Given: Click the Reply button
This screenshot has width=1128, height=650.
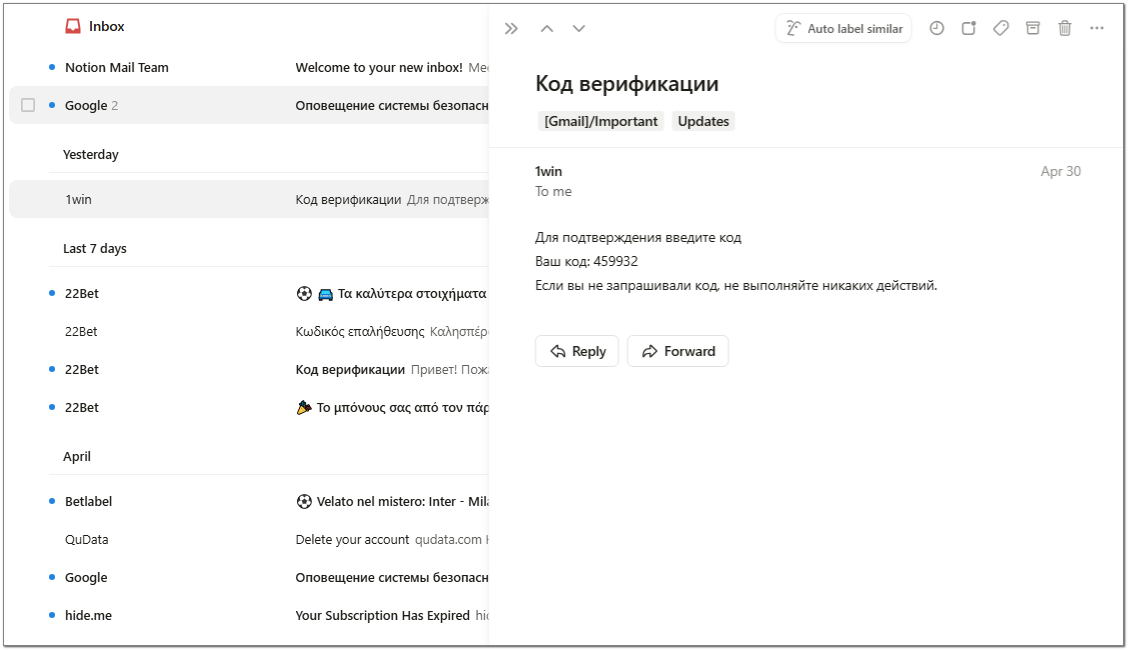Looking at the screenshot, I should click(x=577, y=351).
